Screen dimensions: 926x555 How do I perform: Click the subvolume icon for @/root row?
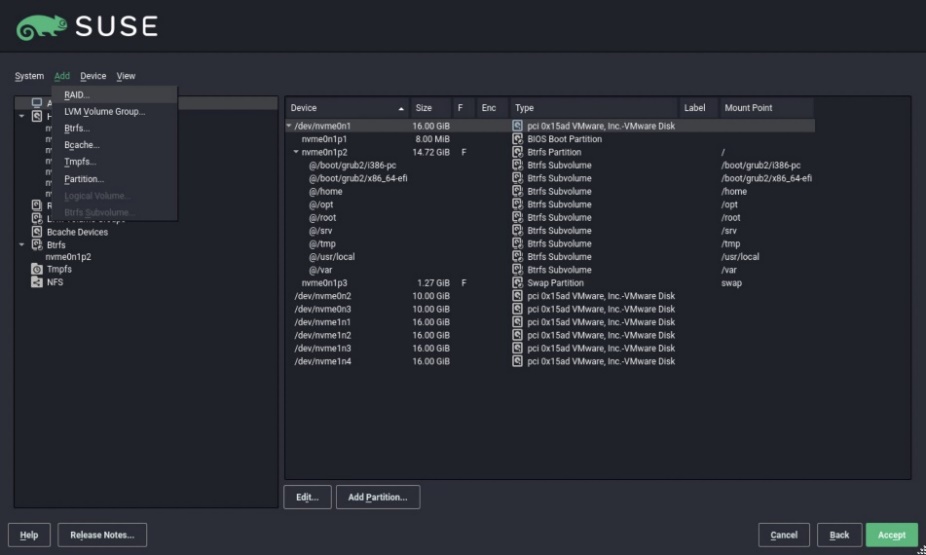point(517,217)
